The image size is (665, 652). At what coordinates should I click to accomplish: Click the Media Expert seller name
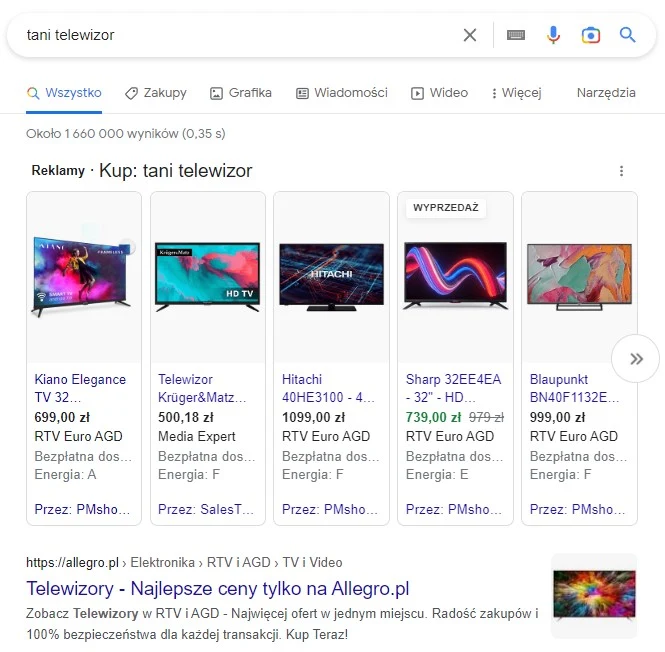[196, 437]
